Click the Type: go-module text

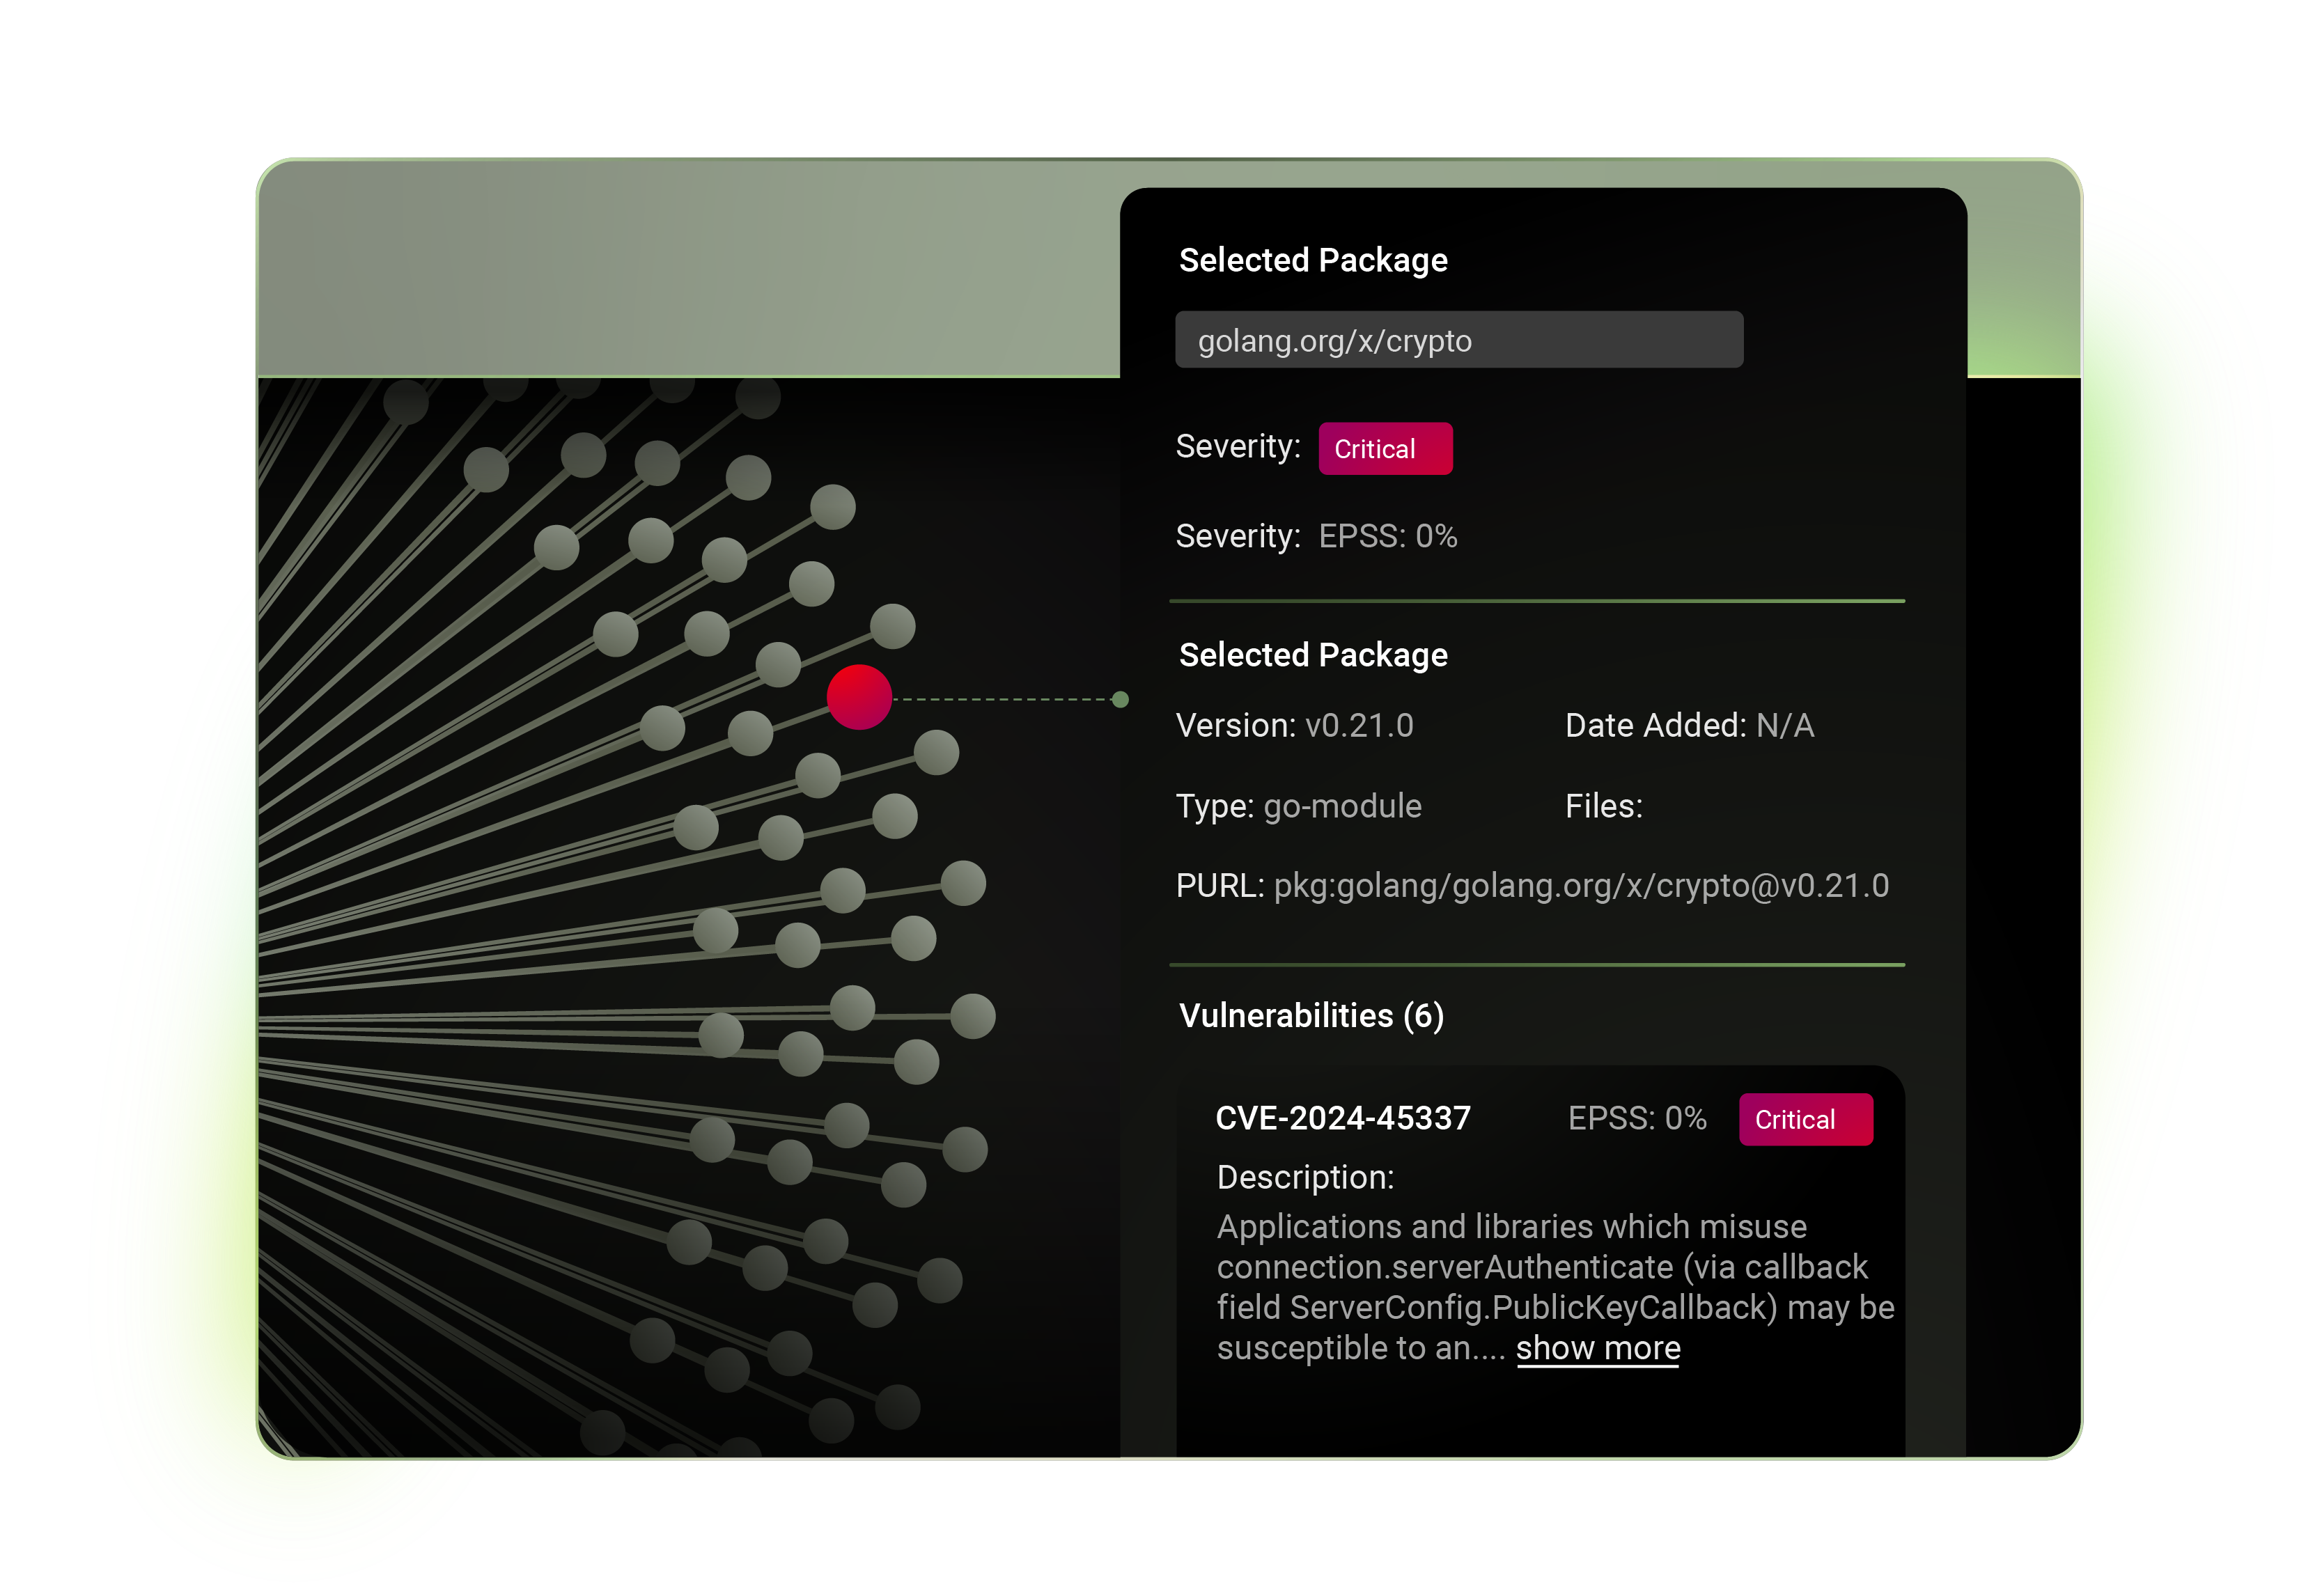pos(1298,806)
